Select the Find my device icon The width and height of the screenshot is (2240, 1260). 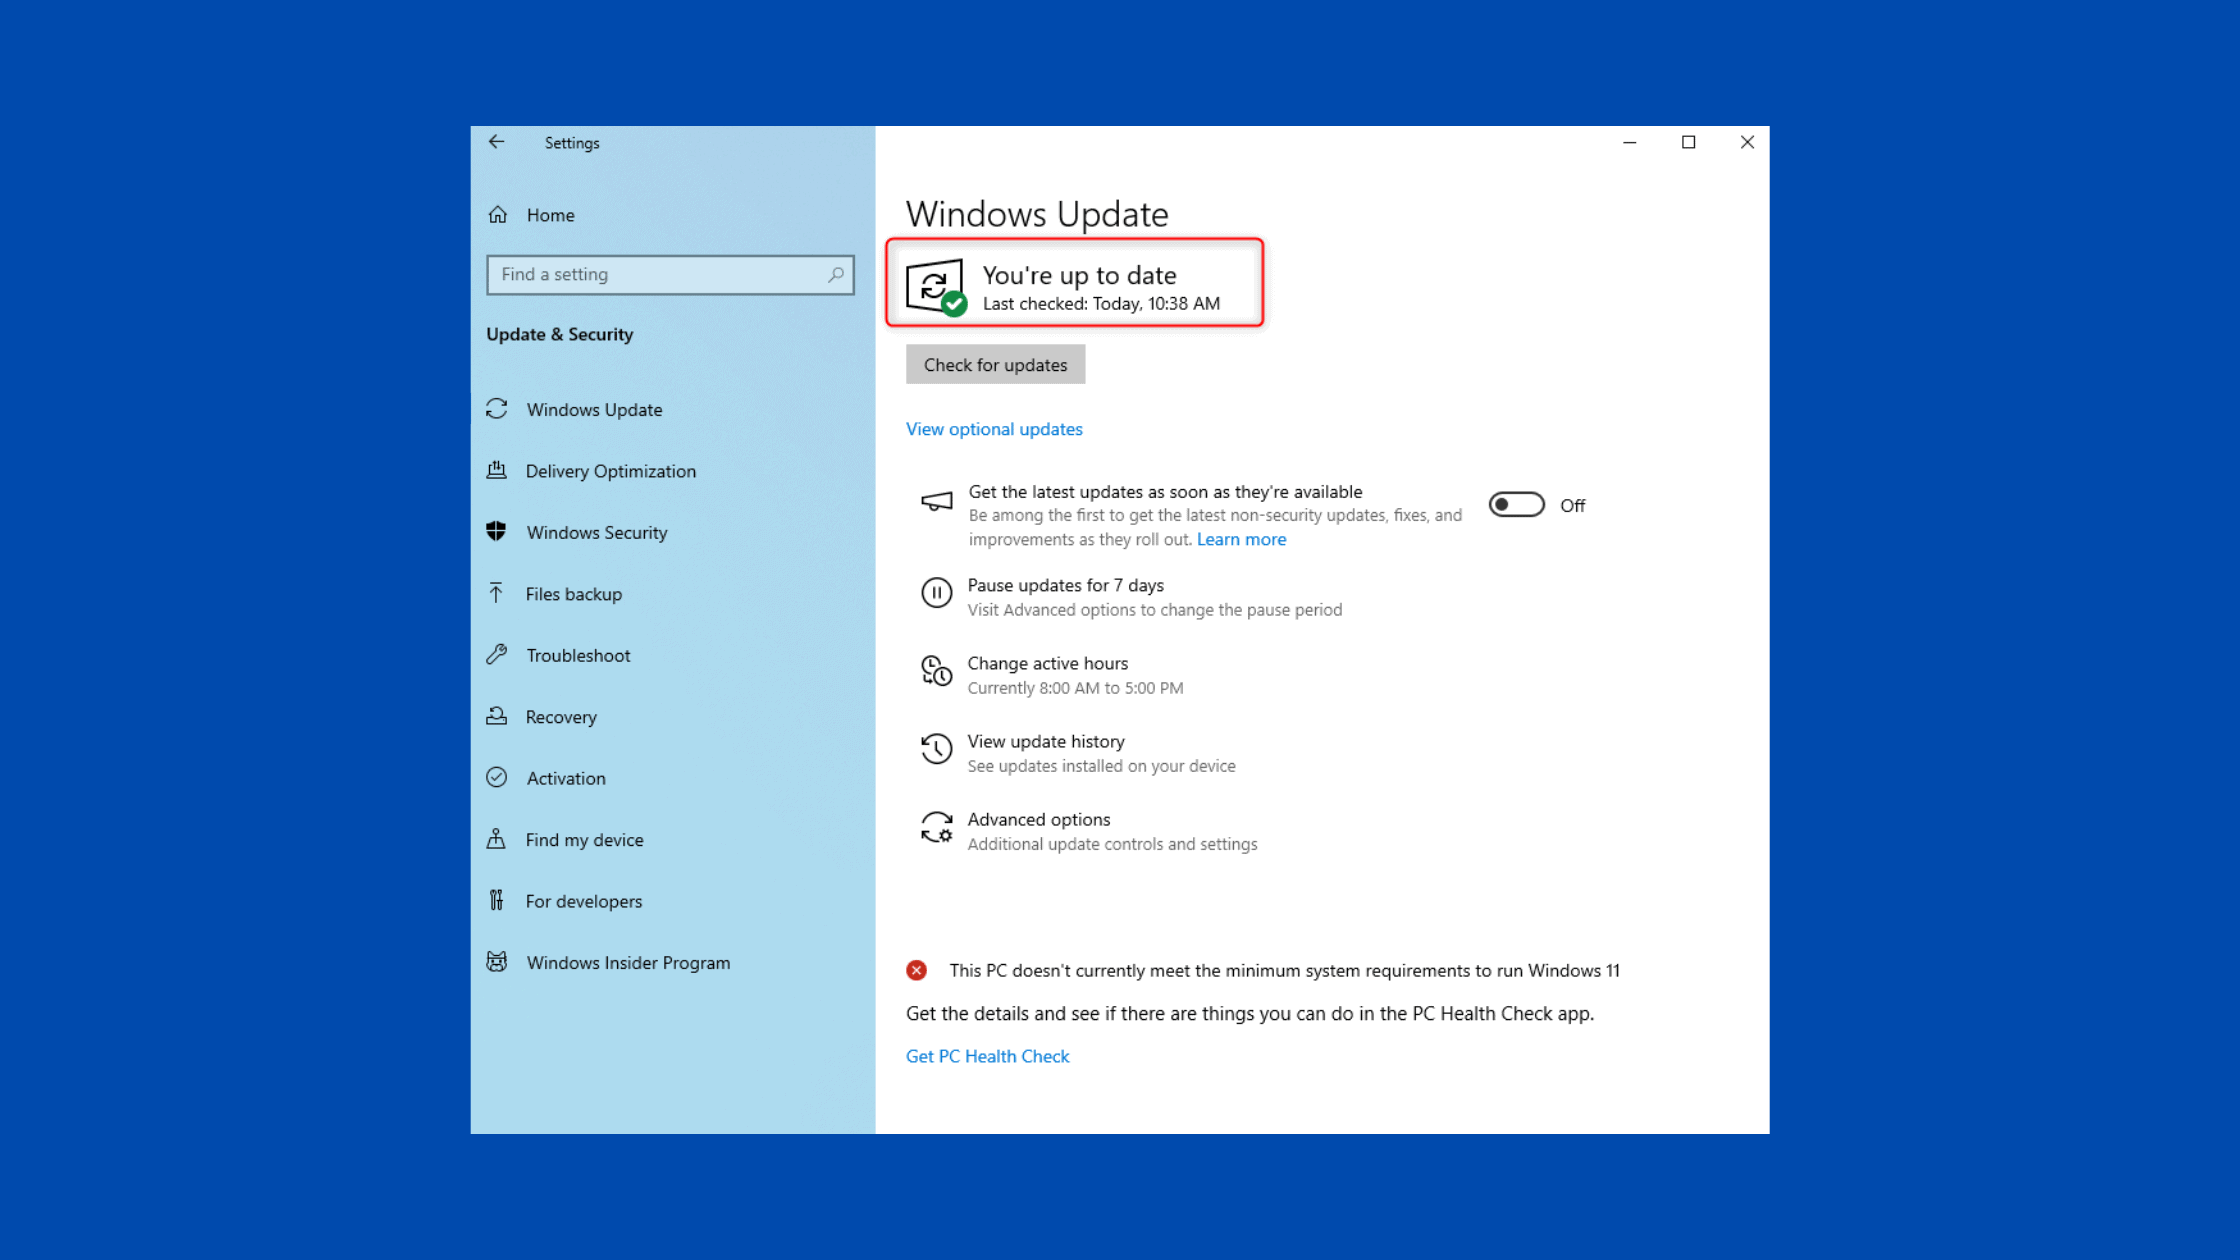(498, 839)
